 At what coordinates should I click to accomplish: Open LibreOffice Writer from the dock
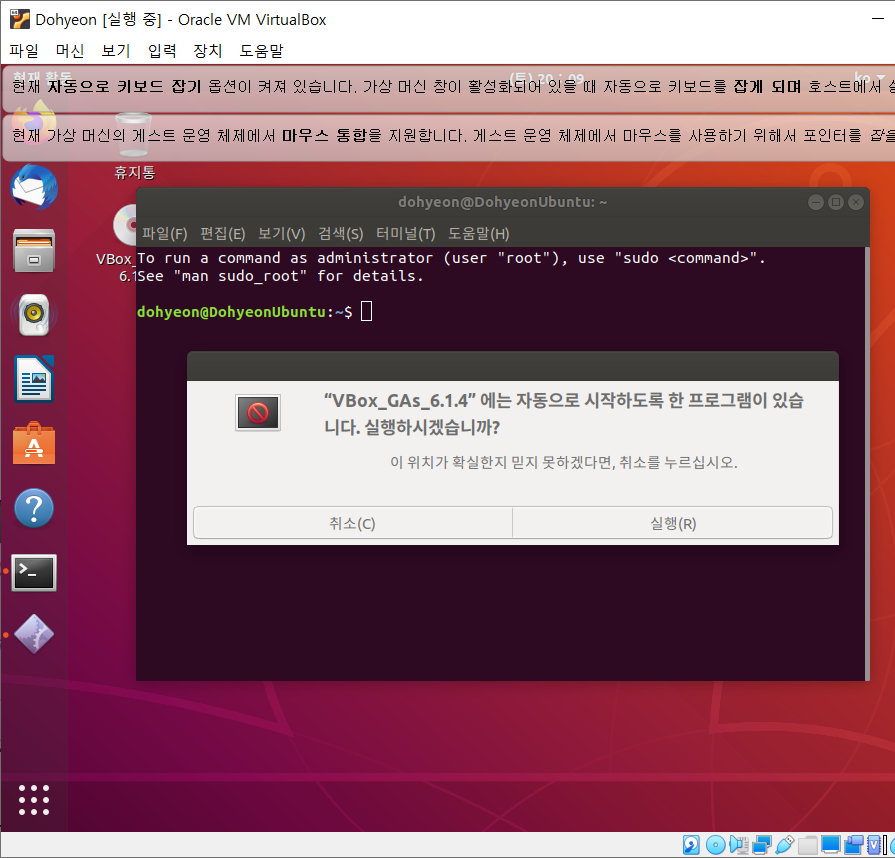(34, 379)
